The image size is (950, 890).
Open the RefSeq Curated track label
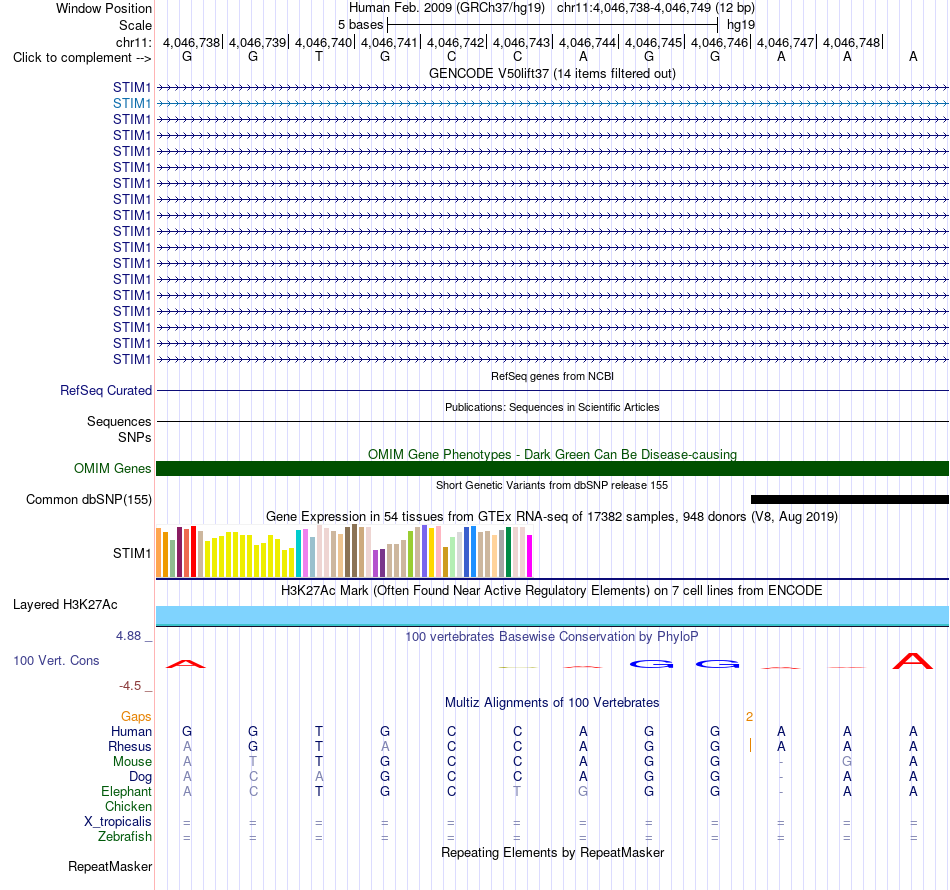[x=106, y=391]
